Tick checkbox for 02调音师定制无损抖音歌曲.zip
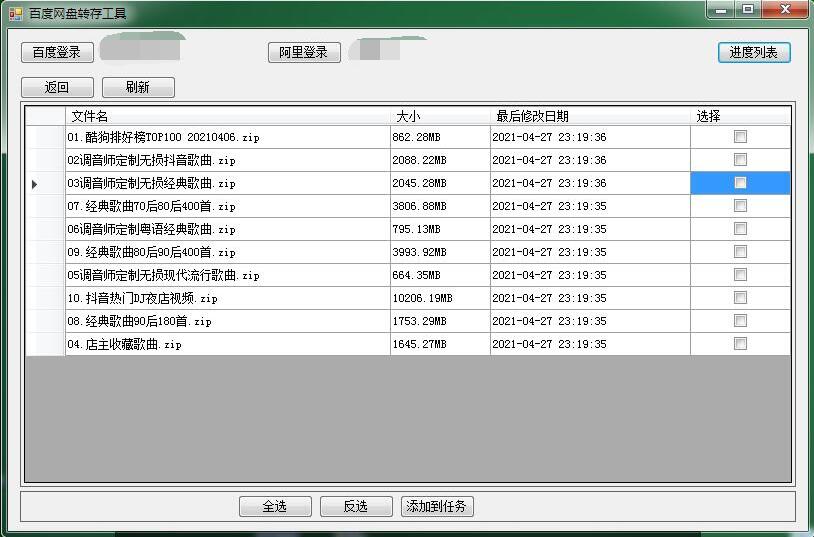 (x=740, y=160)
